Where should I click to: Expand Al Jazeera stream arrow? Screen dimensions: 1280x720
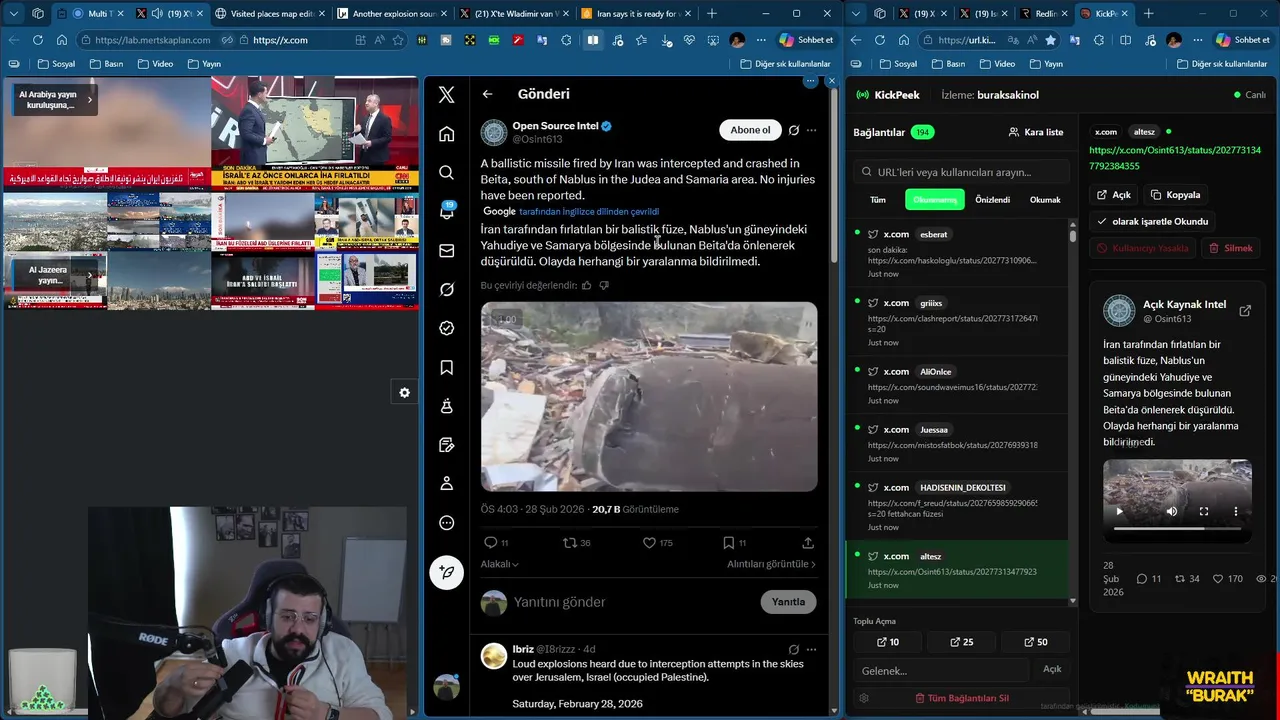89,275
